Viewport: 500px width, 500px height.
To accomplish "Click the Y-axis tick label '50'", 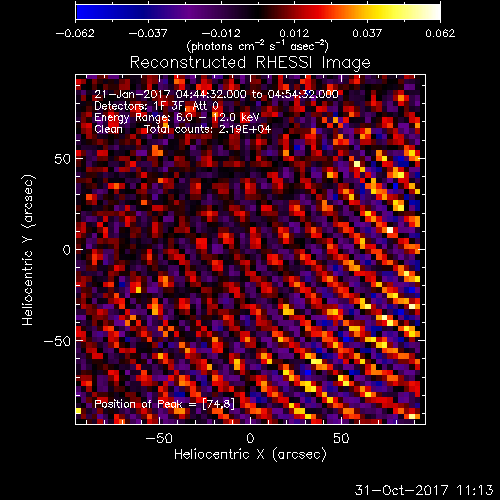I will click(63, 159).
